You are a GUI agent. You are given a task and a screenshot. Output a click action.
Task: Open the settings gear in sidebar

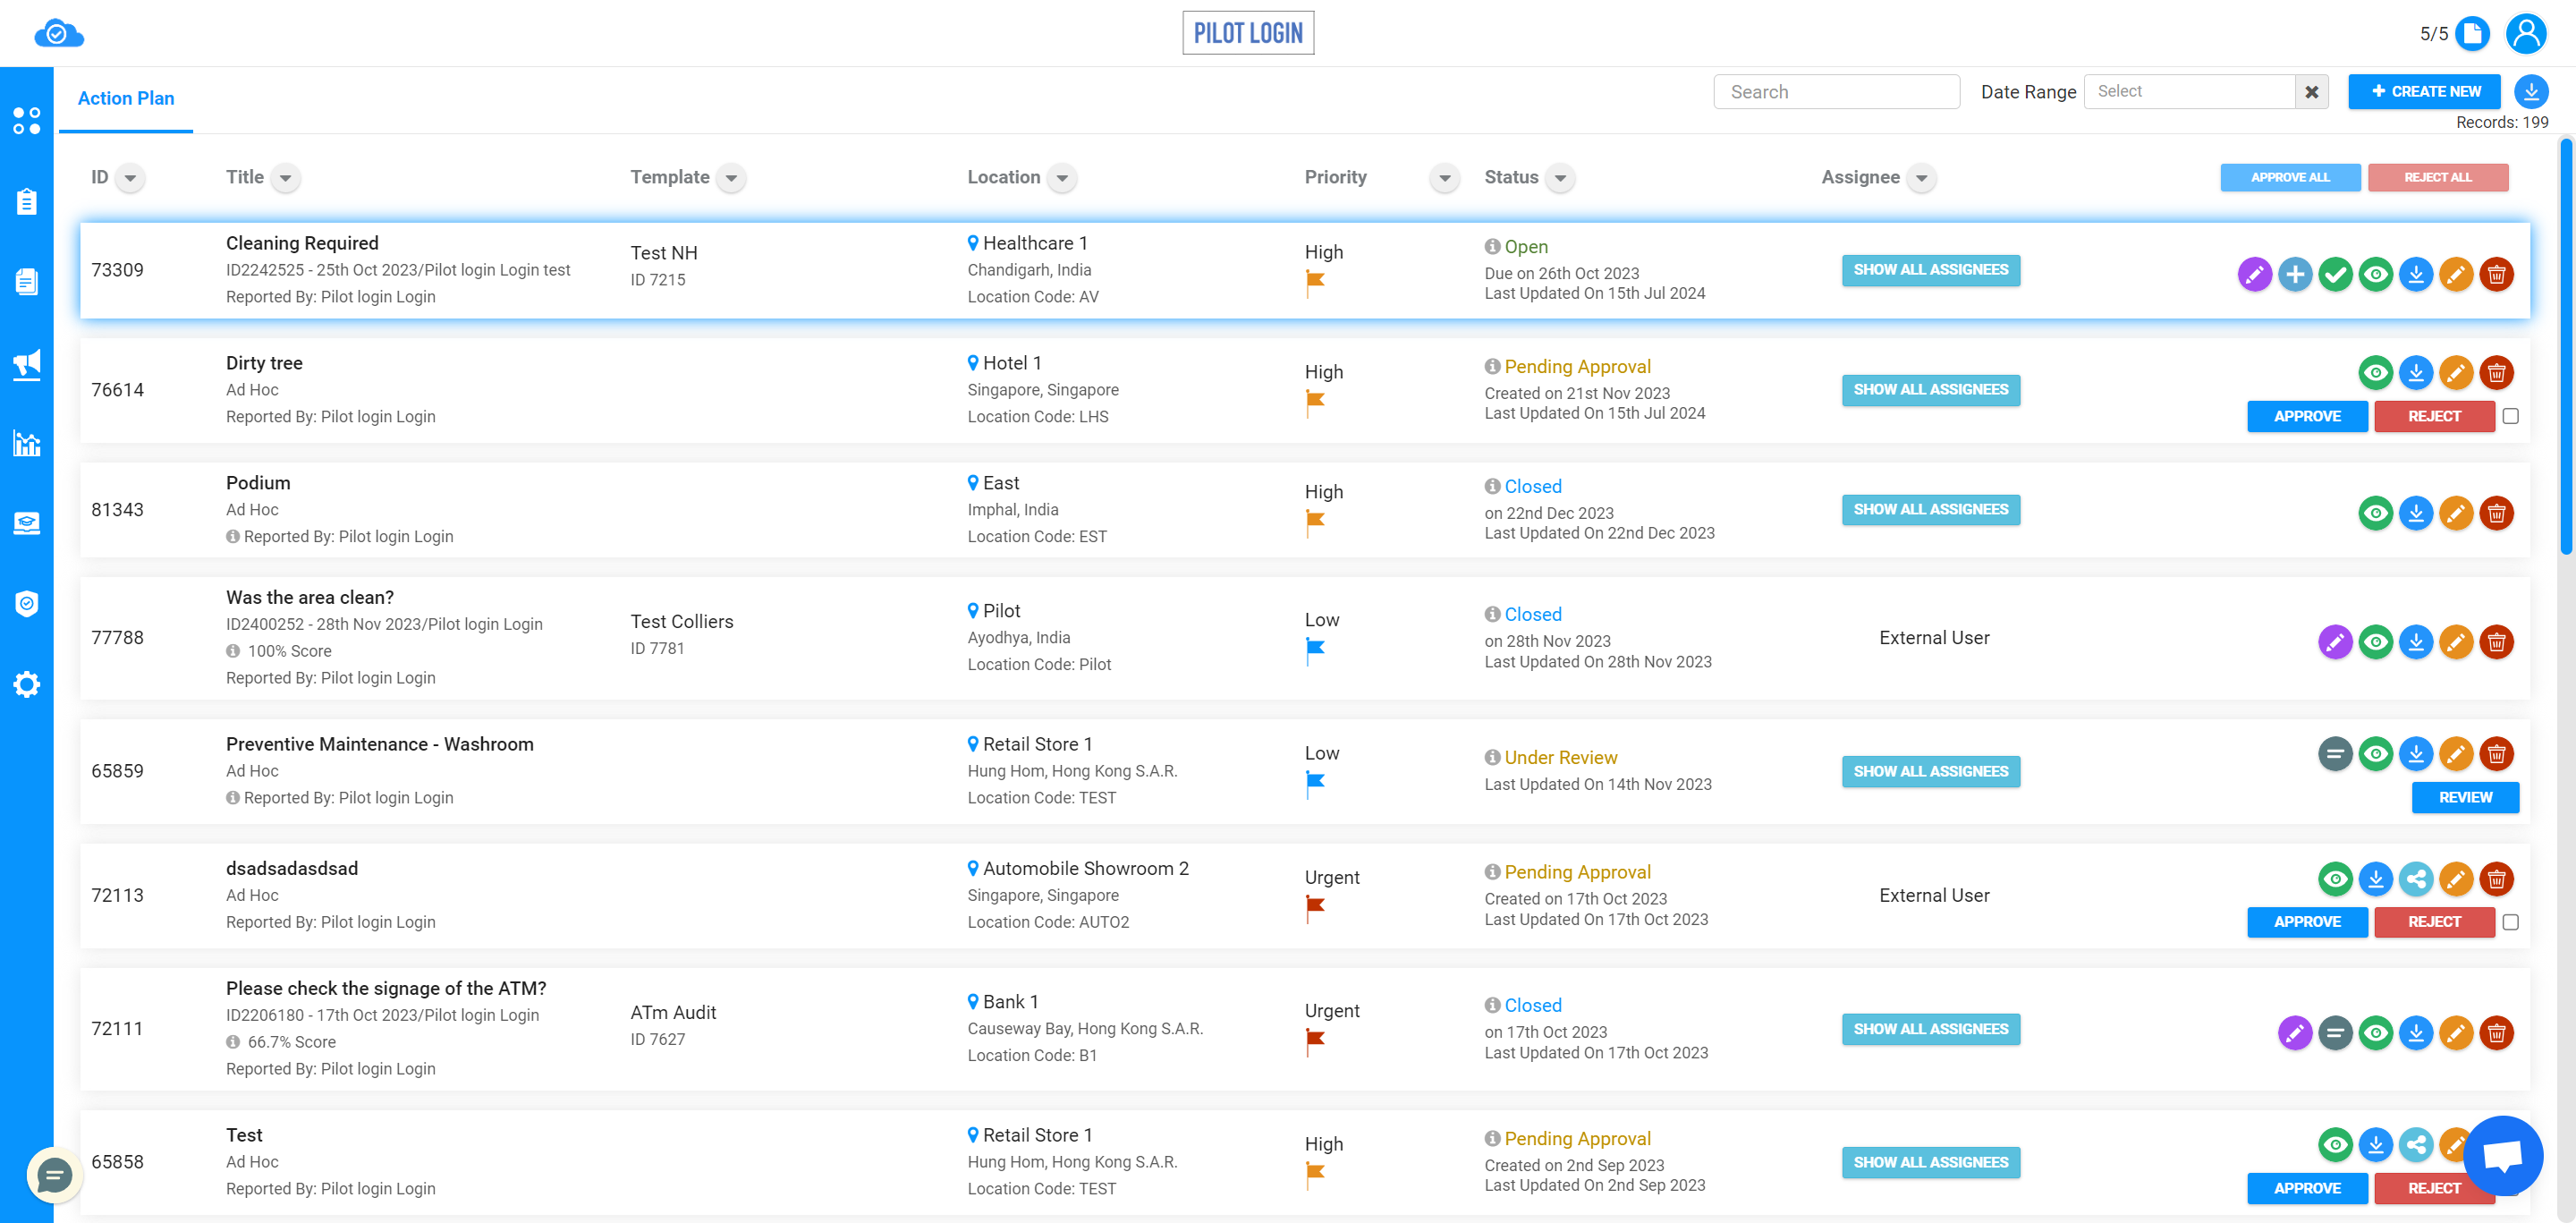coord(27,684)
